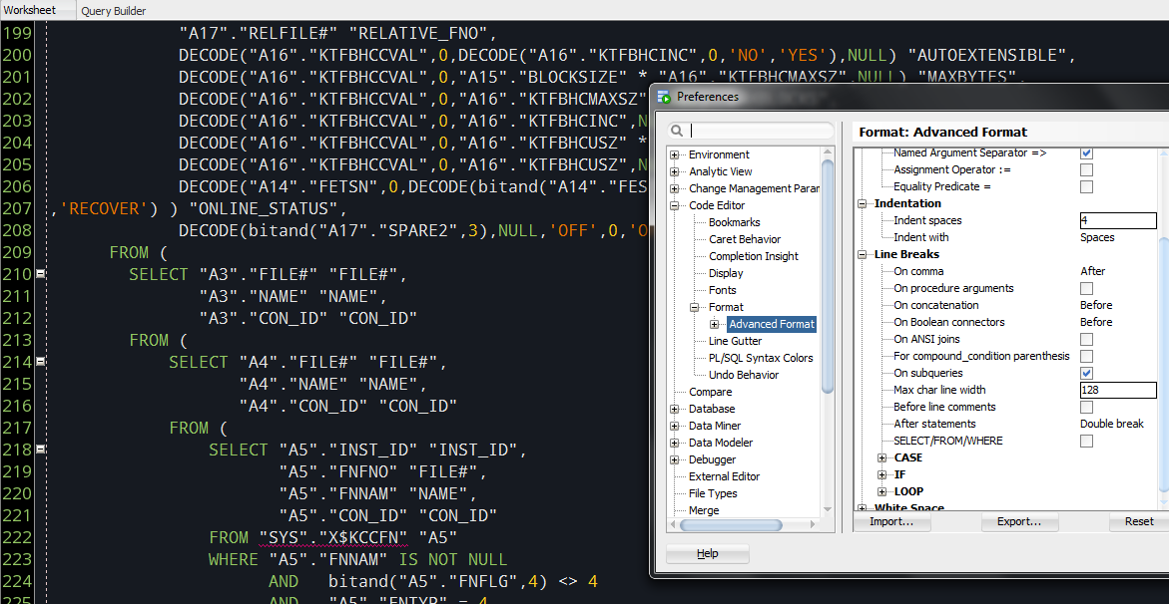Collapse code fold at line 210
Screen dimensions: 1169x604
click(x=40, y=274)
